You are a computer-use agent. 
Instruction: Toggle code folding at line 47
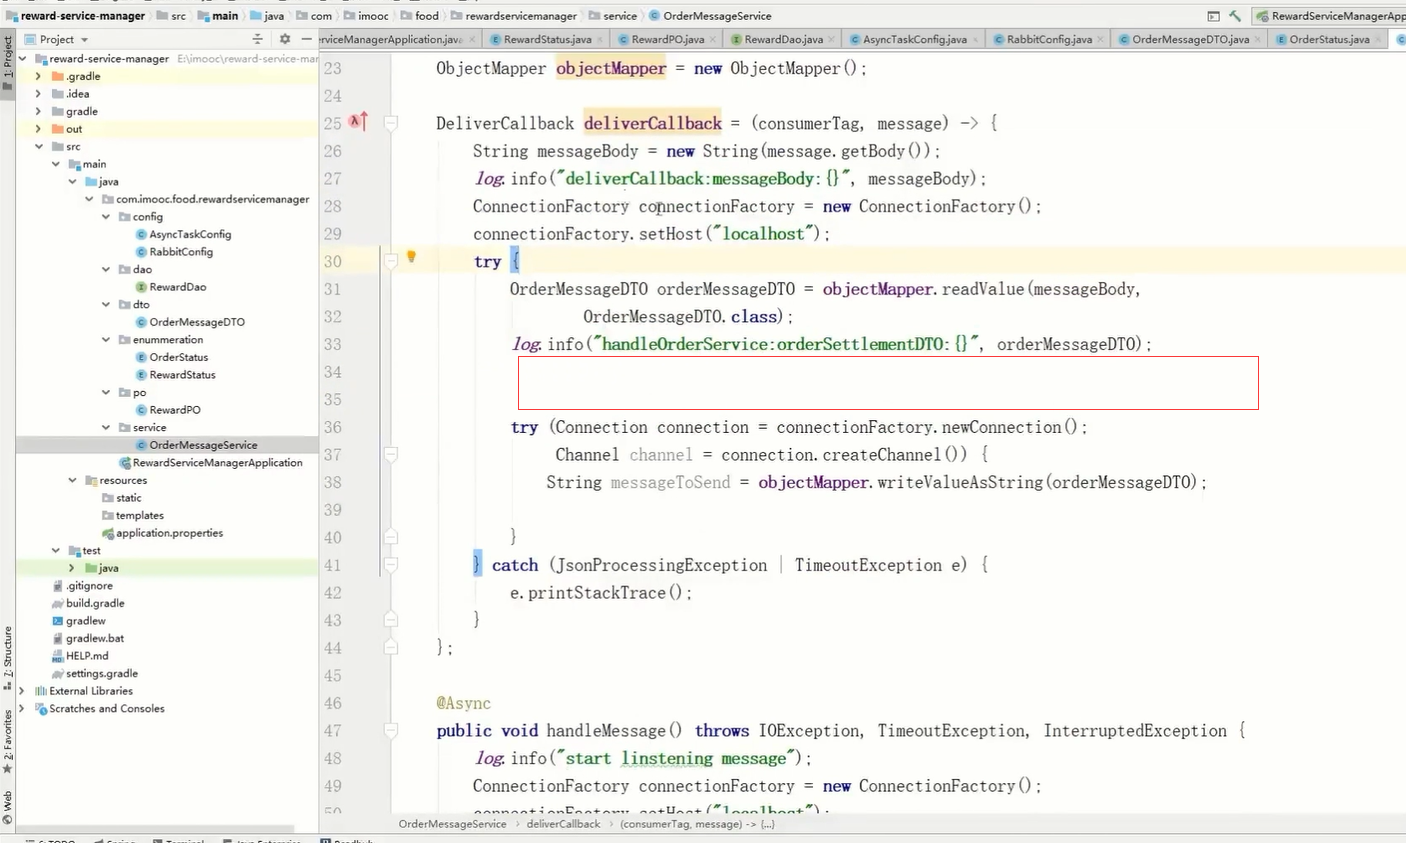(391, 731)
